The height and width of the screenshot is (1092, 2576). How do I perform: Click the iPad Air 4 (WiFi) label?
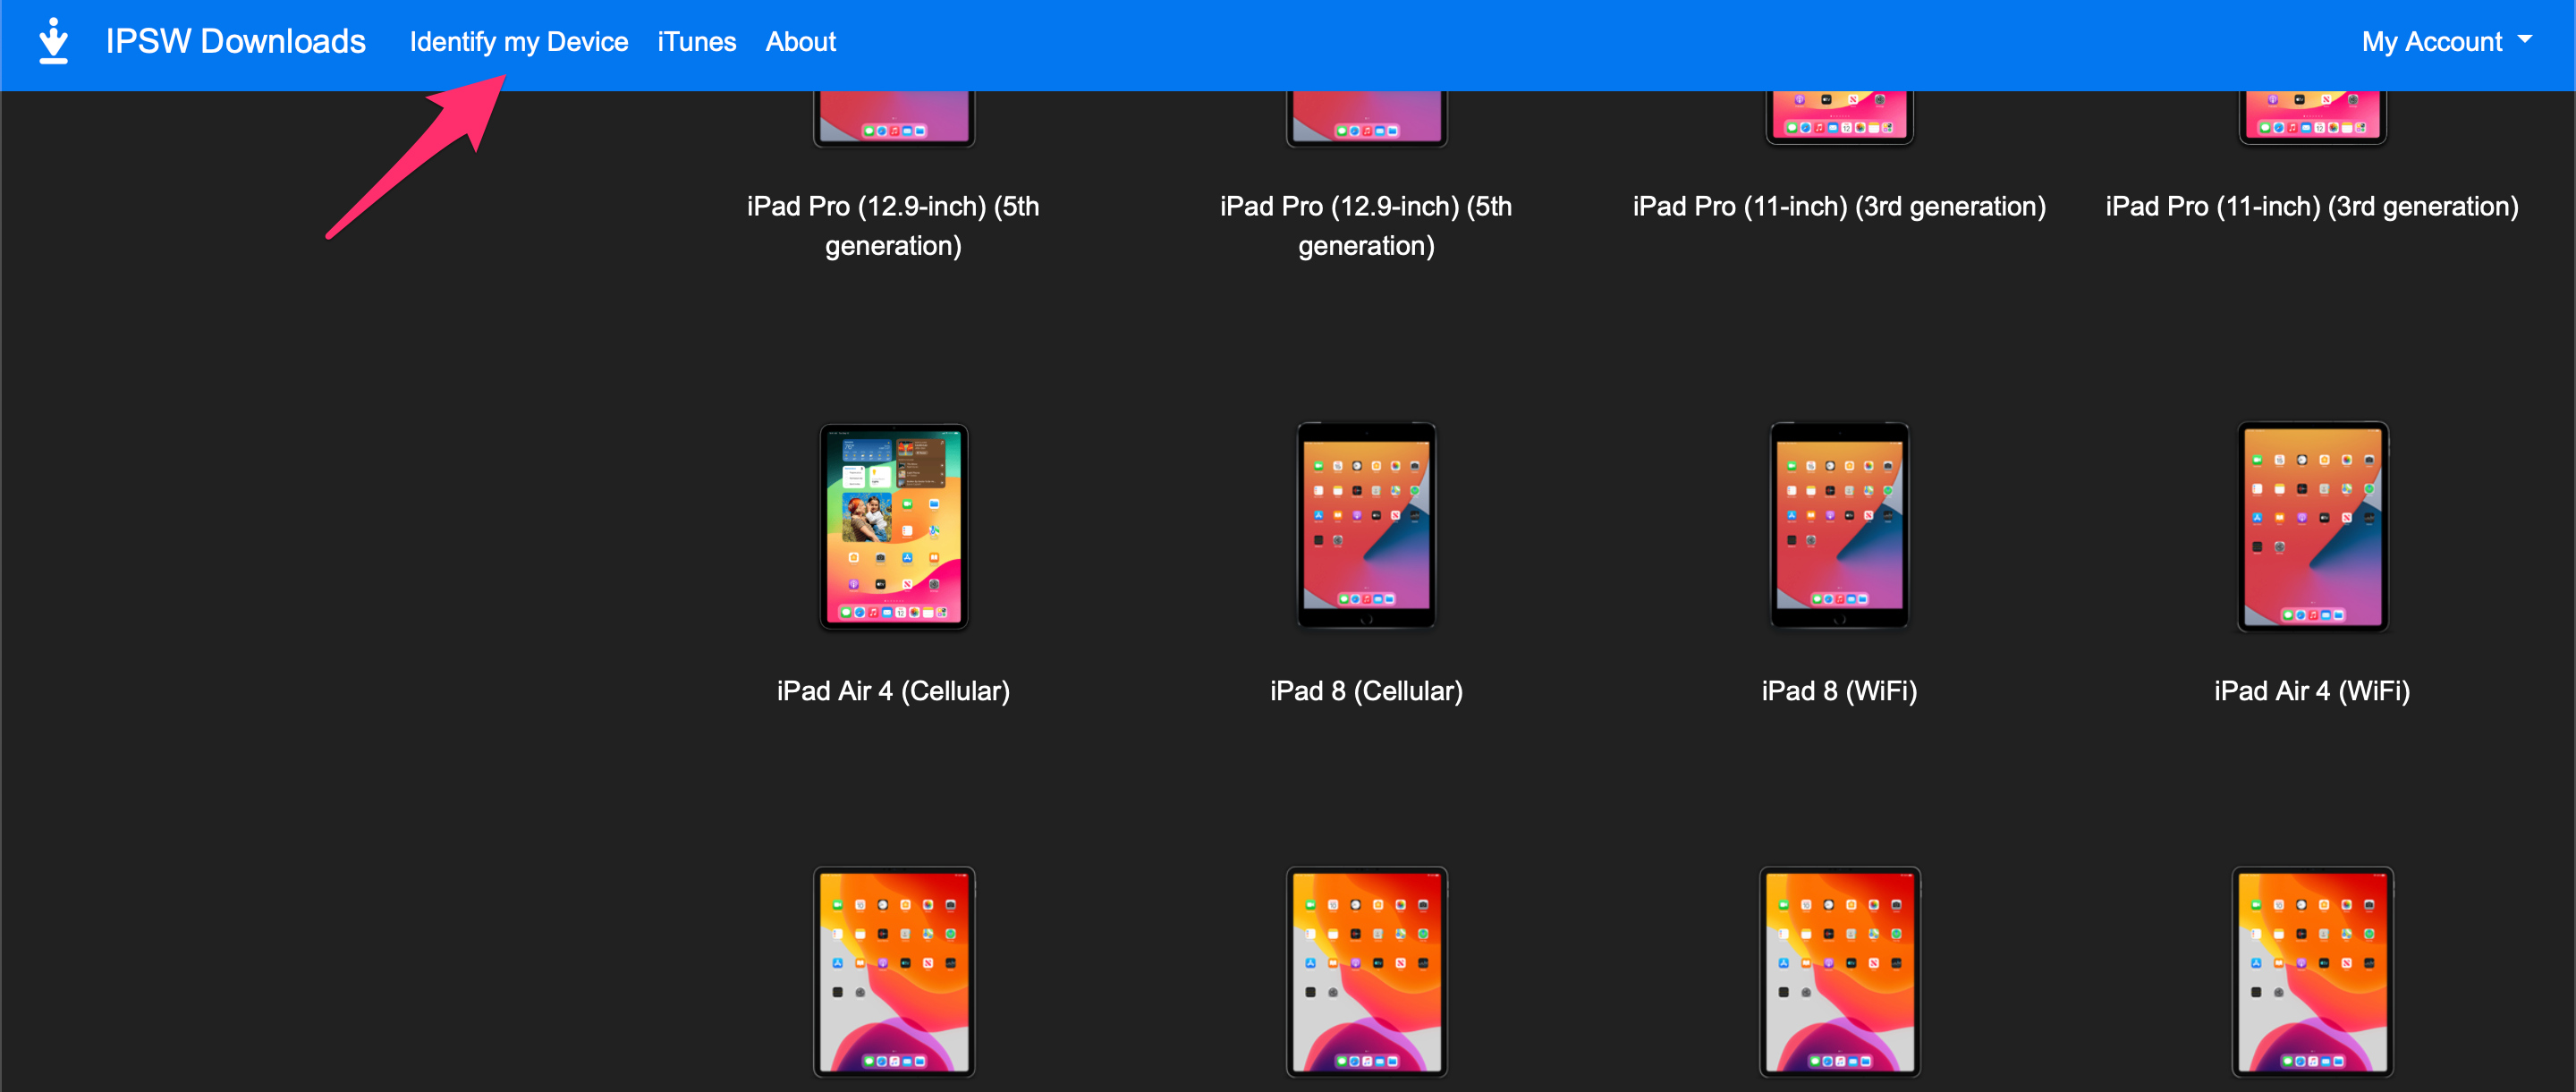coord(2312,691)
